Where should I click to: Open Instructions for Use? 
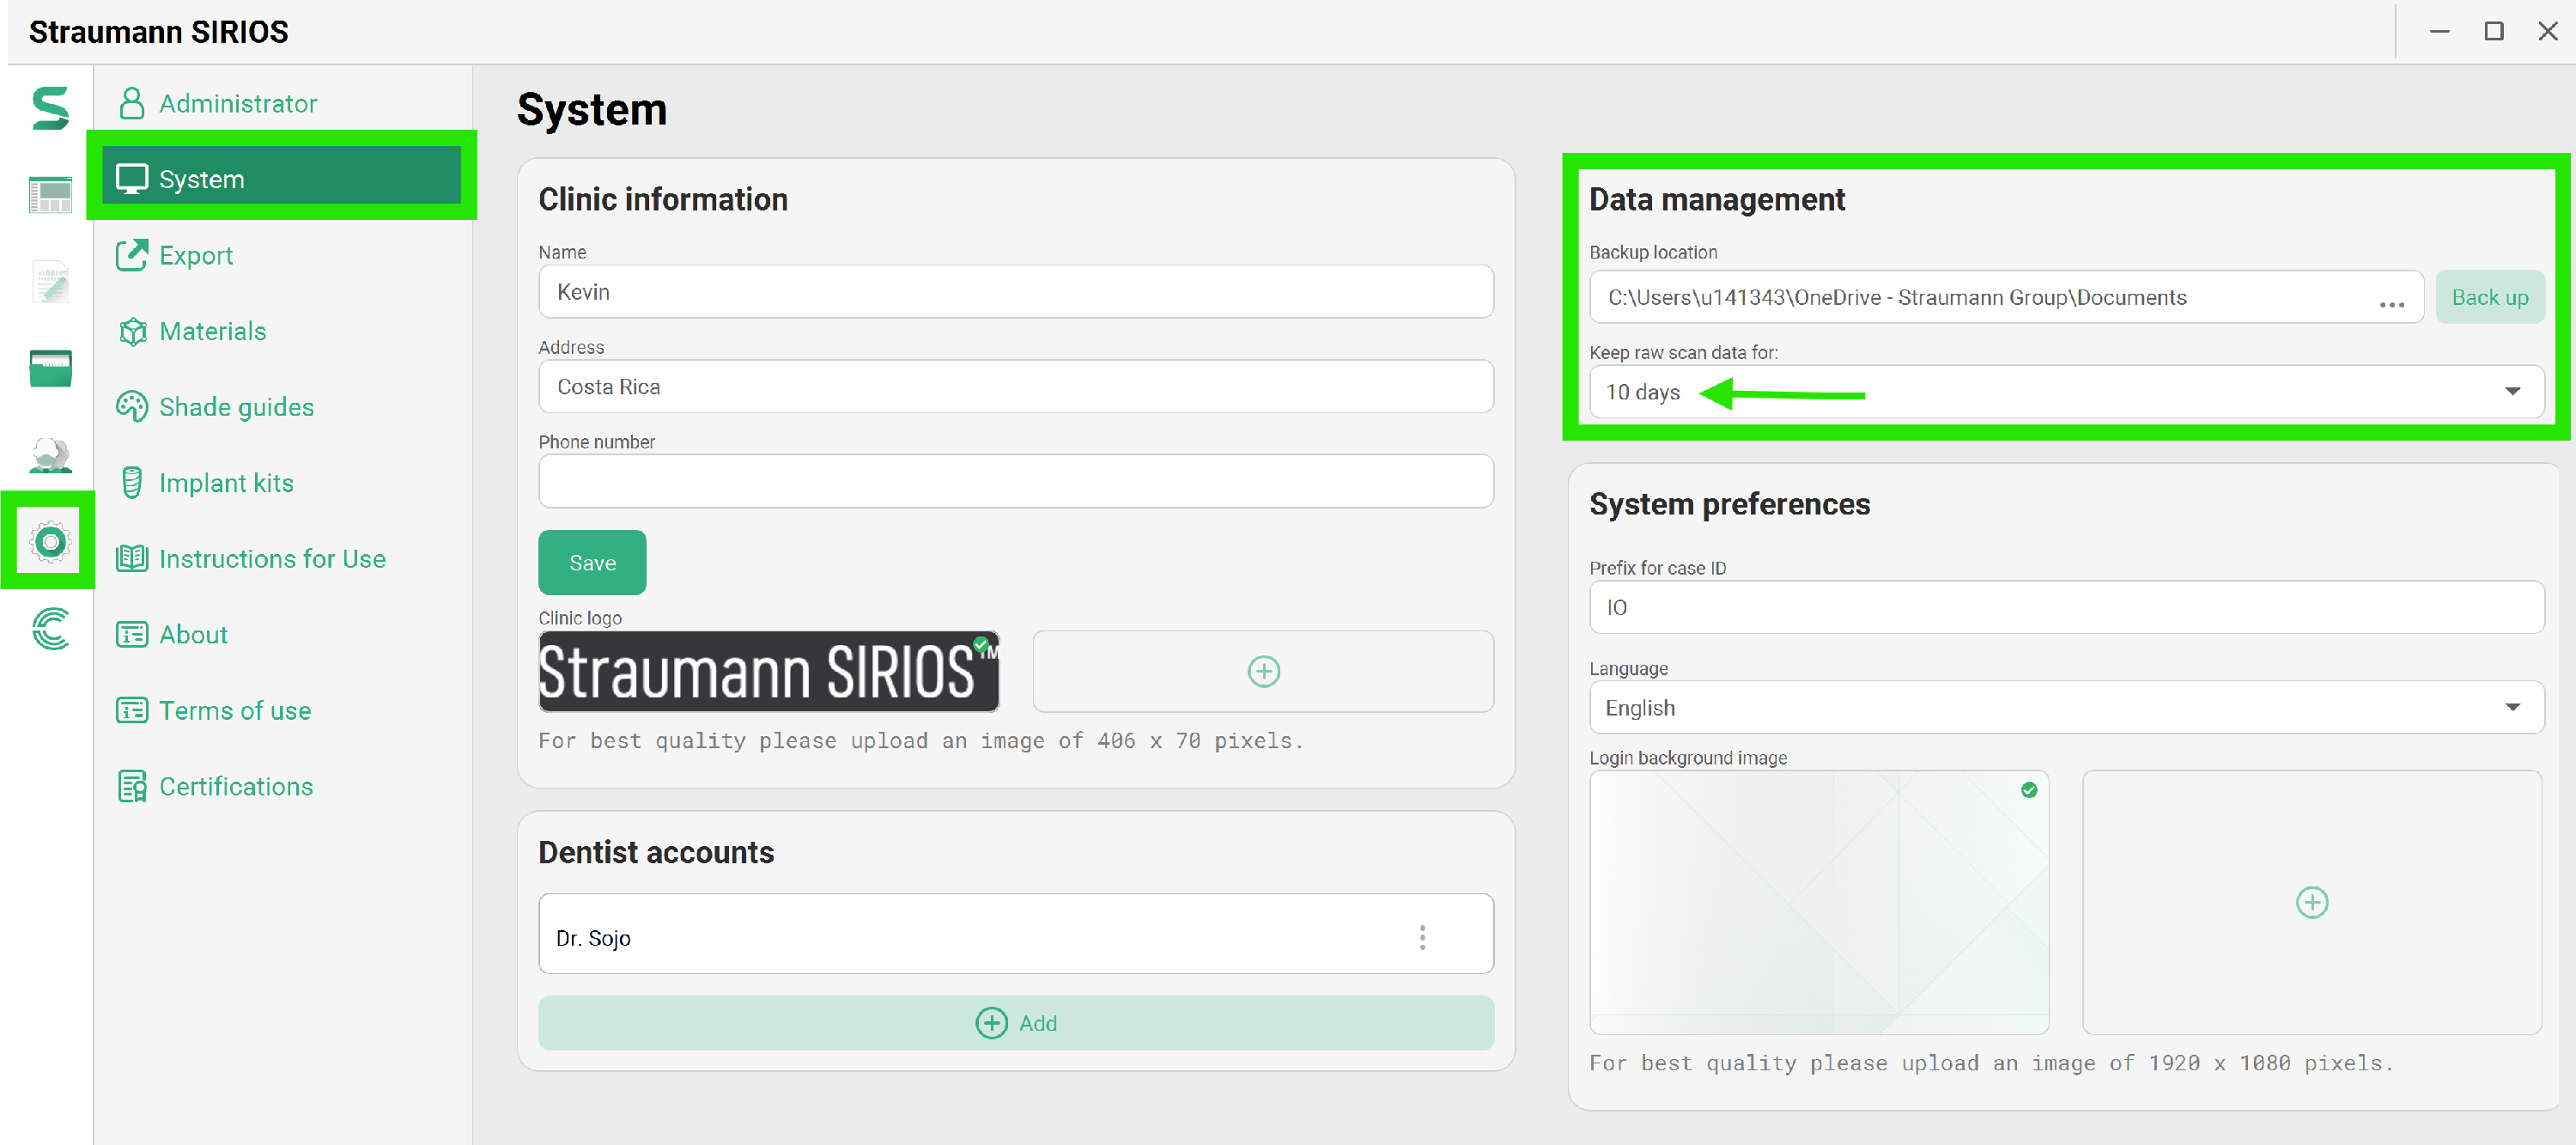point(251,559)
